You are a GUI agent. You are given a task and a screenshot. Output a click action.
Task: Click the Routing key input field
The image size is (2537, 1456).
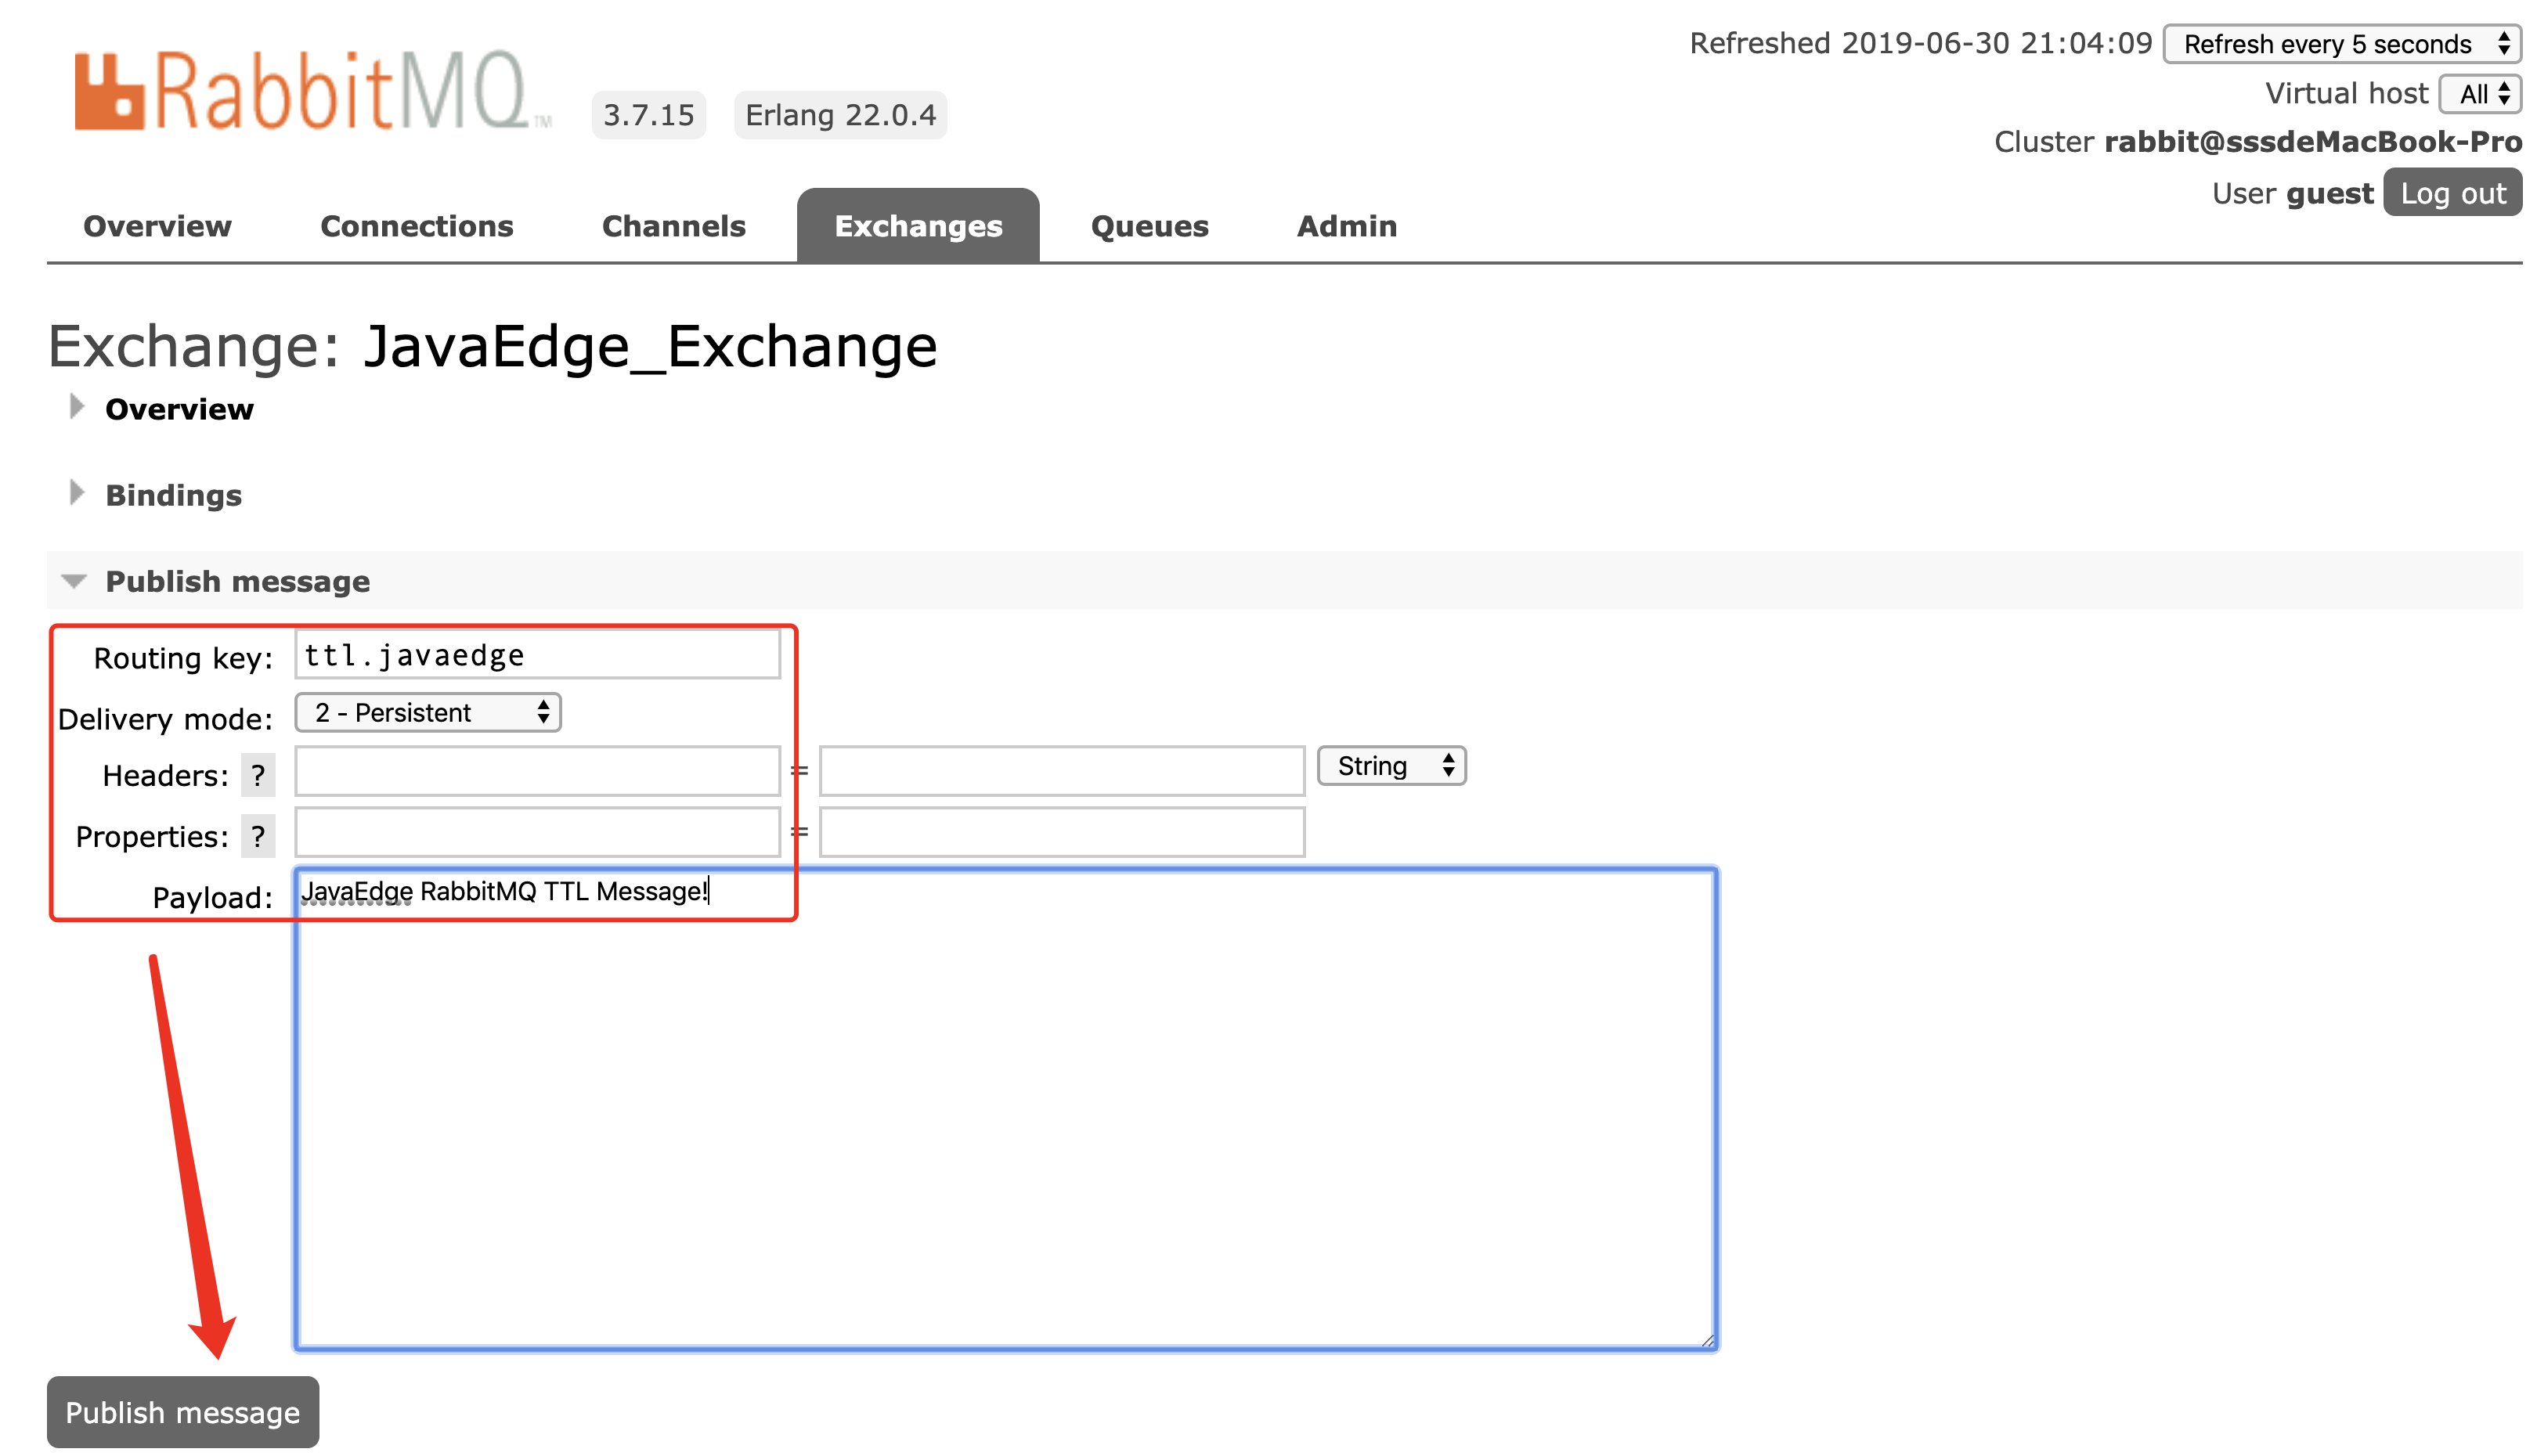pos(537,655)
